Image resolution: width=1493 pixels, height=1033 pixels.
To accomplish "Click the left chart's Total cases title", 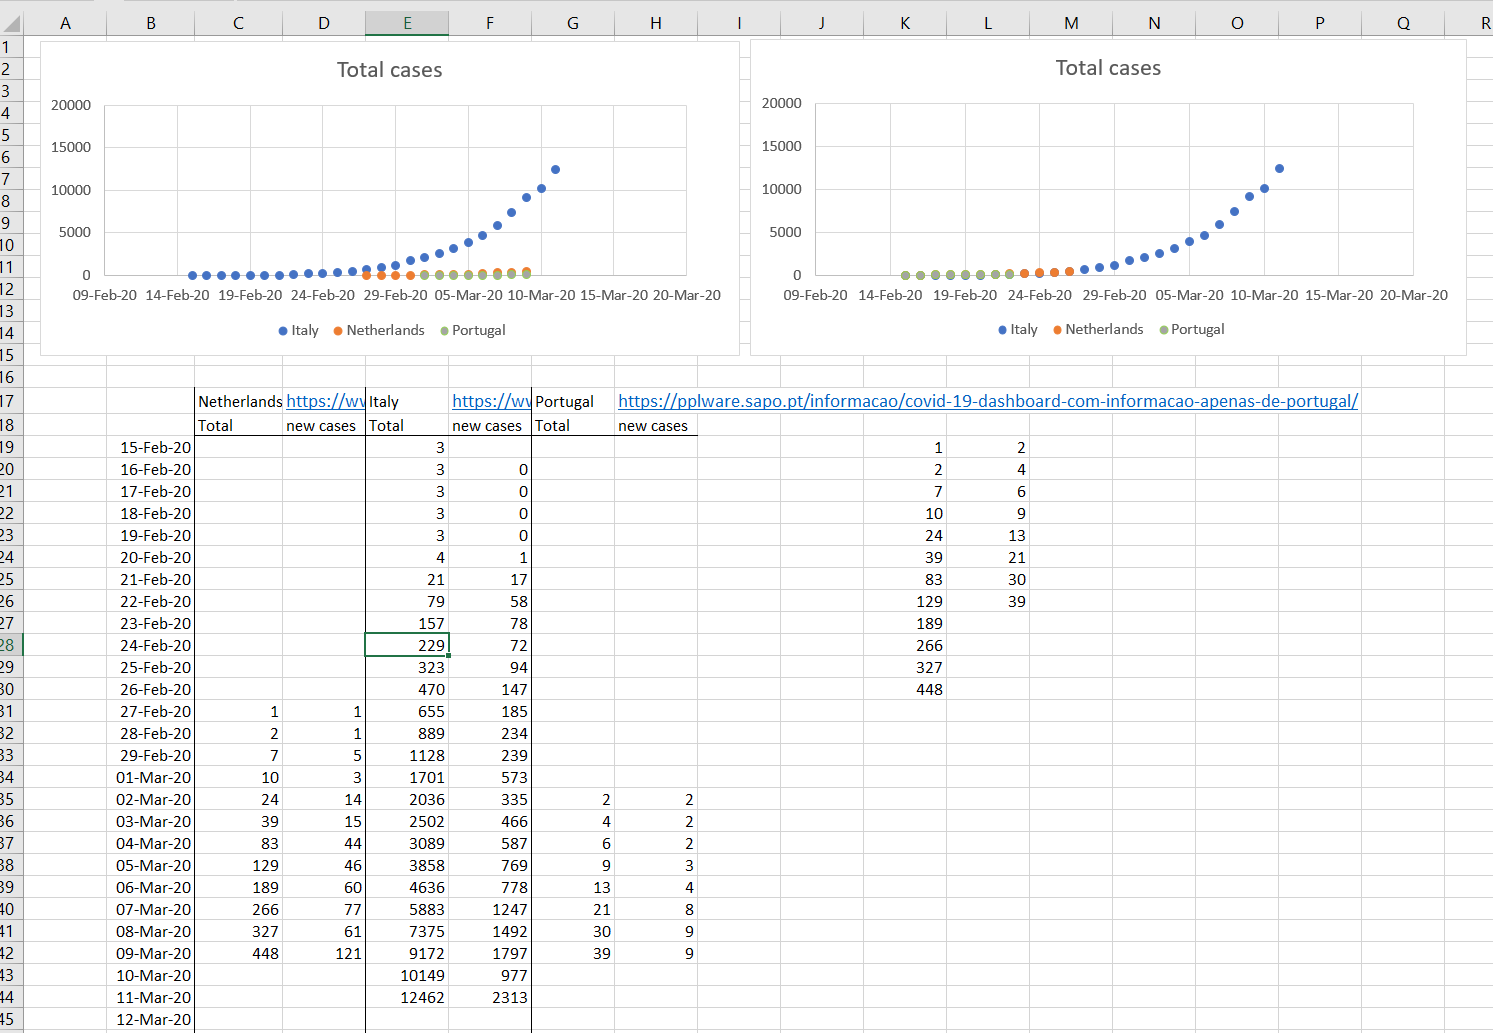I will [x=389, y=70].
